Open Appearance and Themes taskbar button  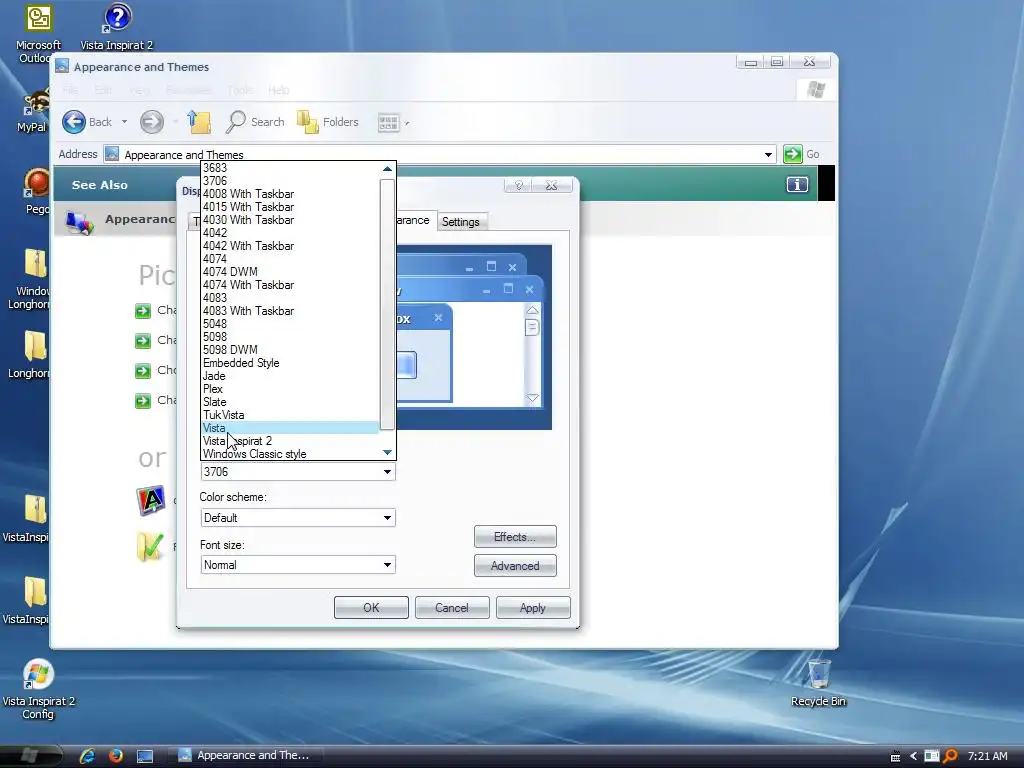pyautogui.click(x=245, y=756)
